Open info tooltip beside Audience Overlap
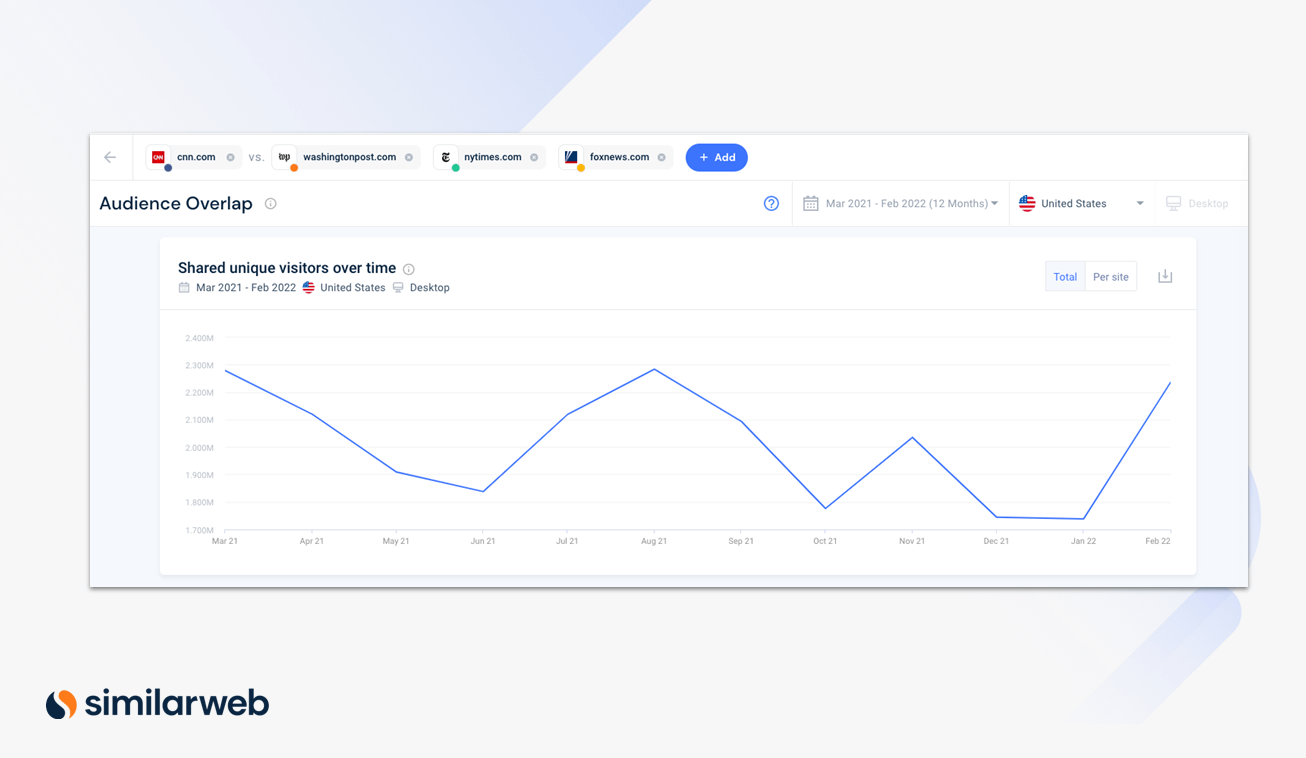1306x758 pixels. (x=270, y=203)
